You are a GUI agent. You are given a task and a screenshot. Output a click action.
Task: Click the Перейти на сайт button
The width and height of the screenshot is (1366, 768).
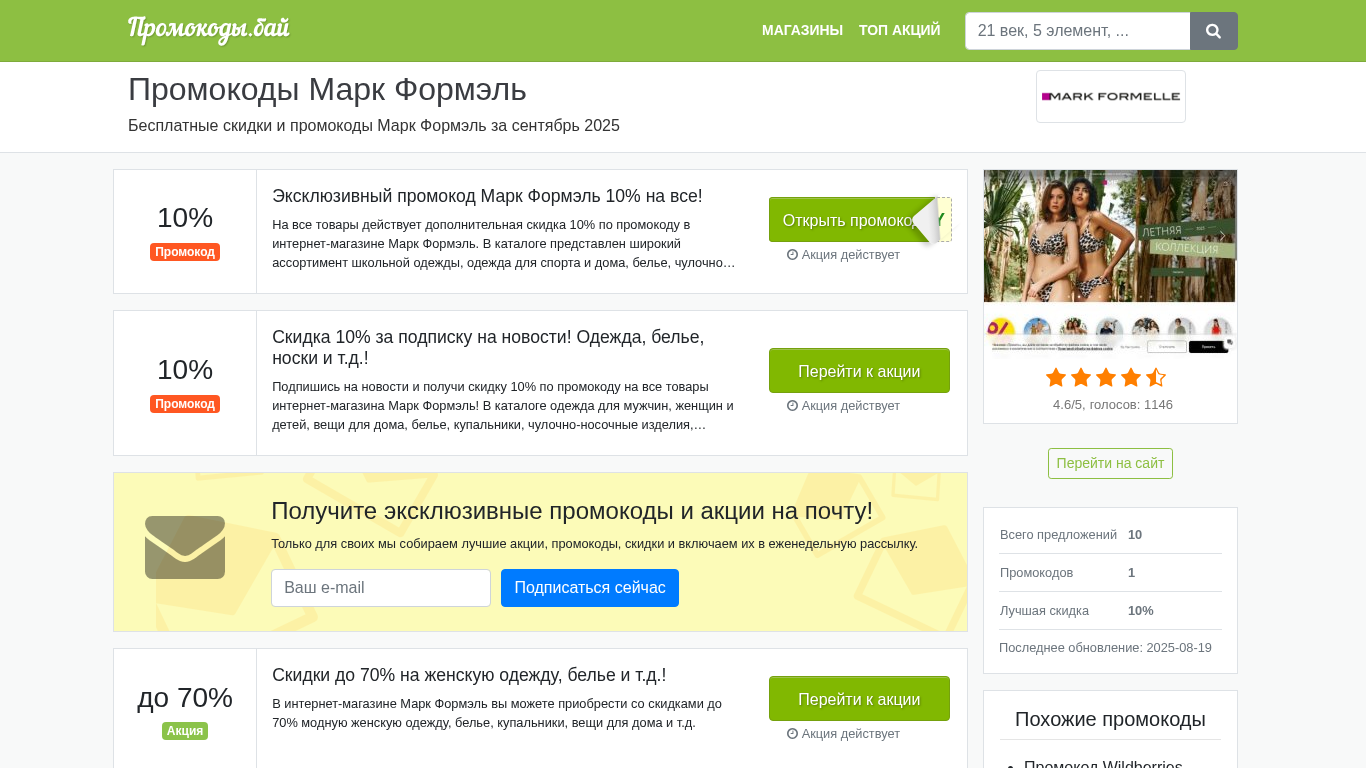click(1110, 463)
